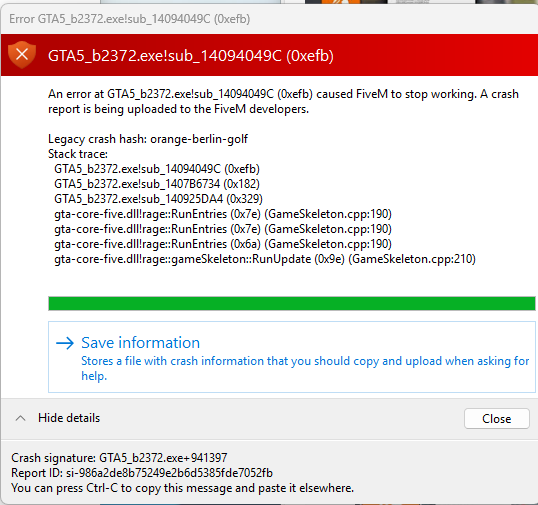Click the 'caused FiveM to stop working' message
Image resolution: width=538 pixels, height=505 pixels.
pyautogui.click(x=283, y=102)
